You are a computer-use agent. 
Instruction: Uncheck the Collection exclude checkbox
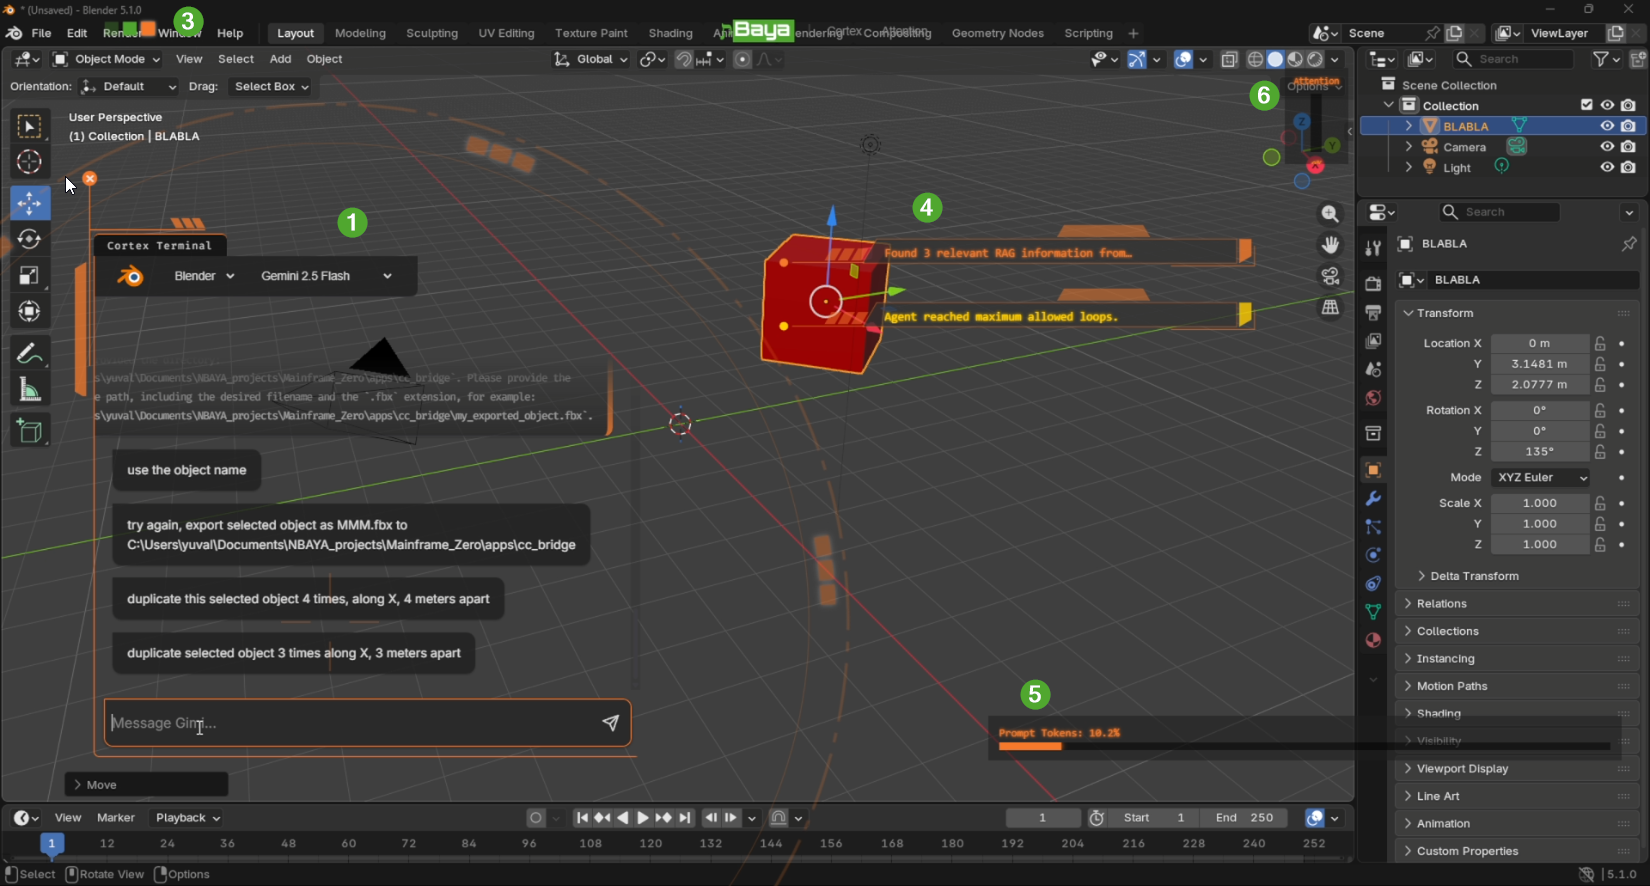coord(1586,105)
